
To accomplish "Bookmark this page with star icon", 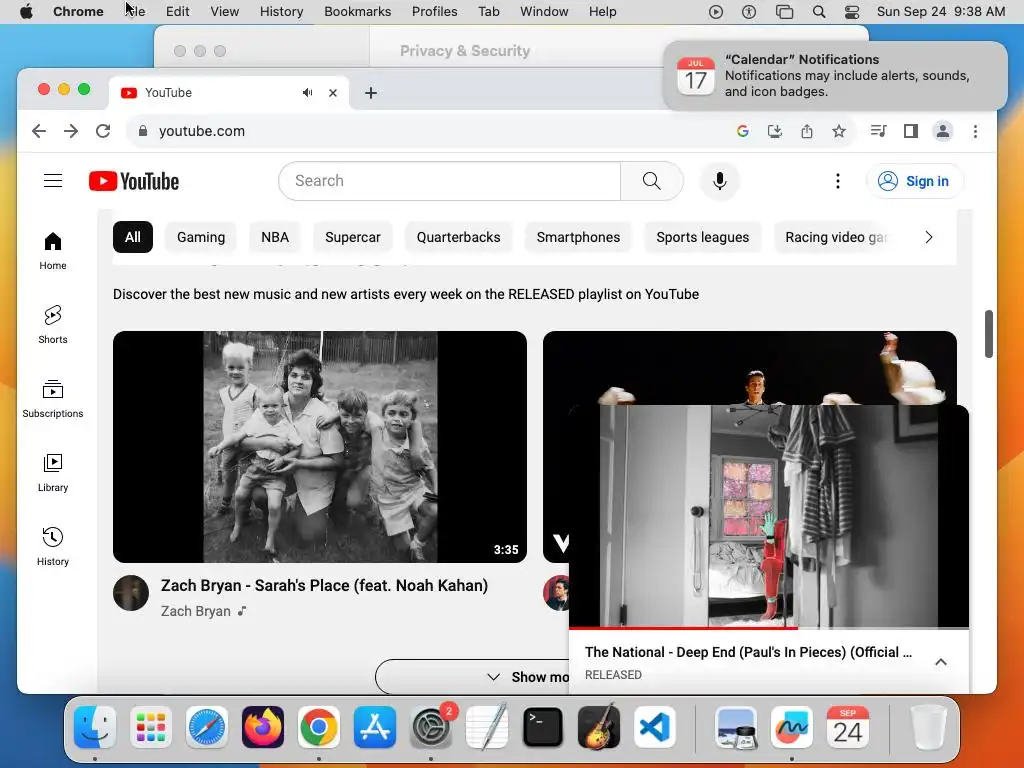I will [x=839, y=131].
